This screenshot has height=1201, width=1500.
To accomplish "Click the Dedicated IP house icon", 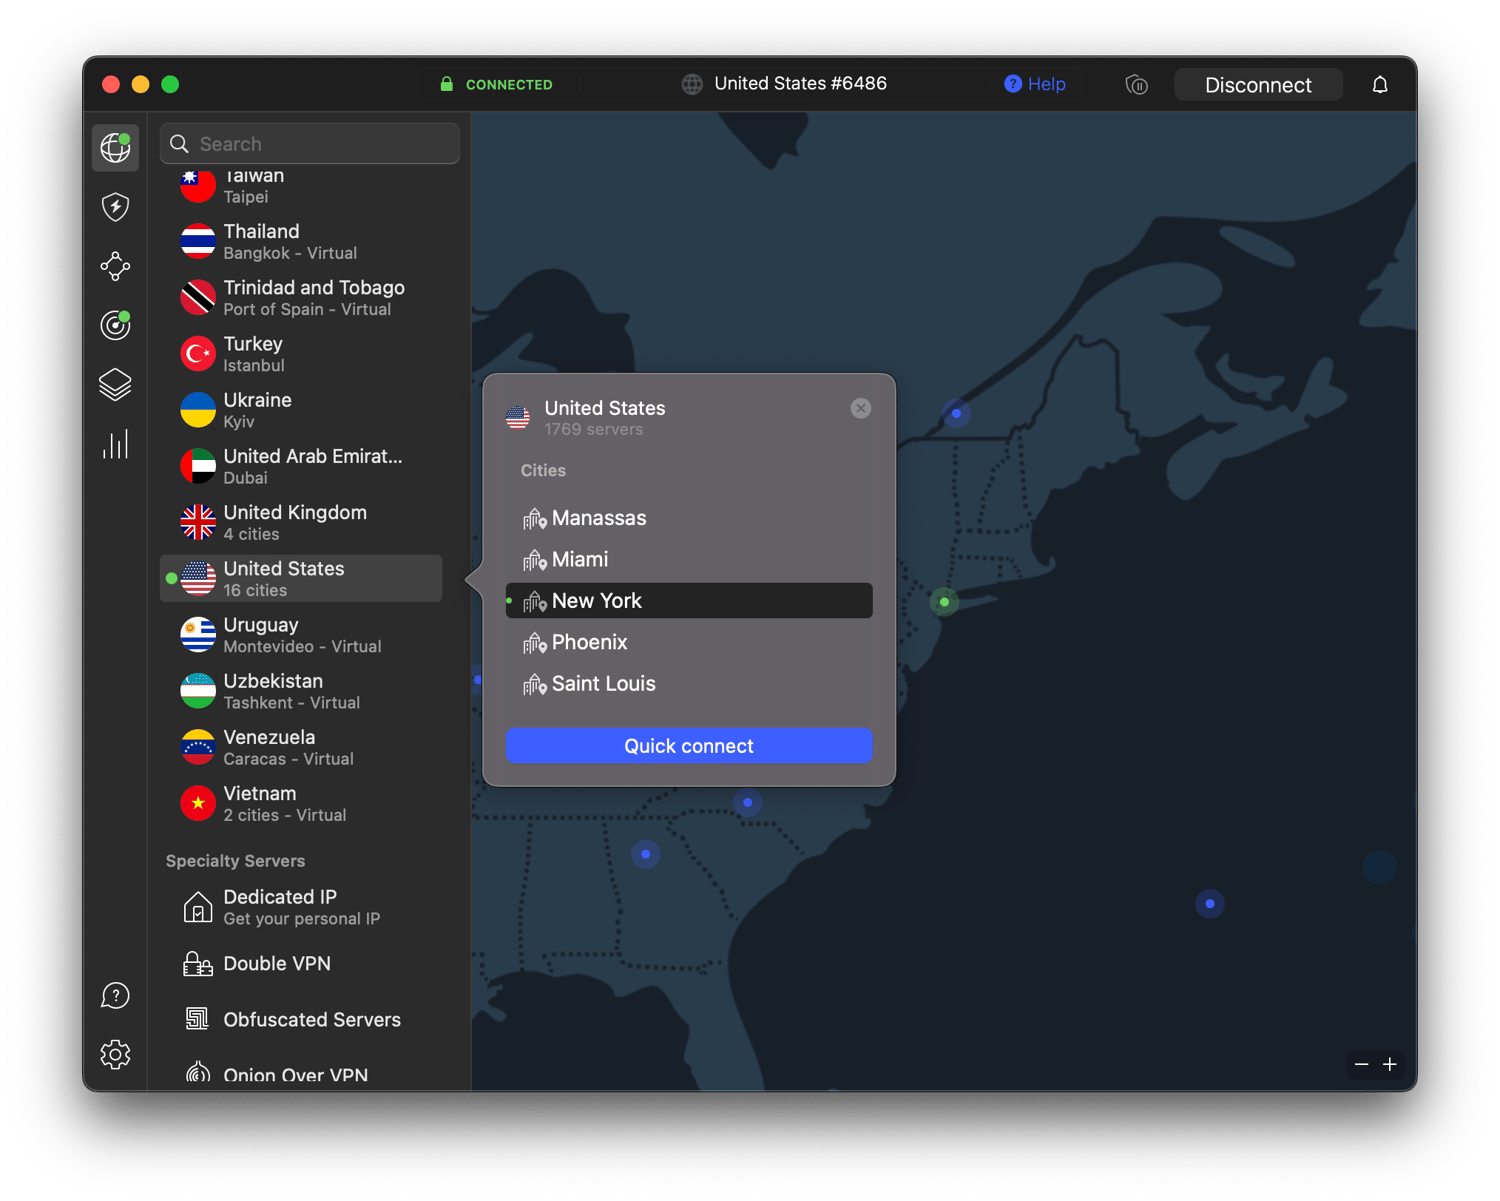I will (x=198, y=907).
